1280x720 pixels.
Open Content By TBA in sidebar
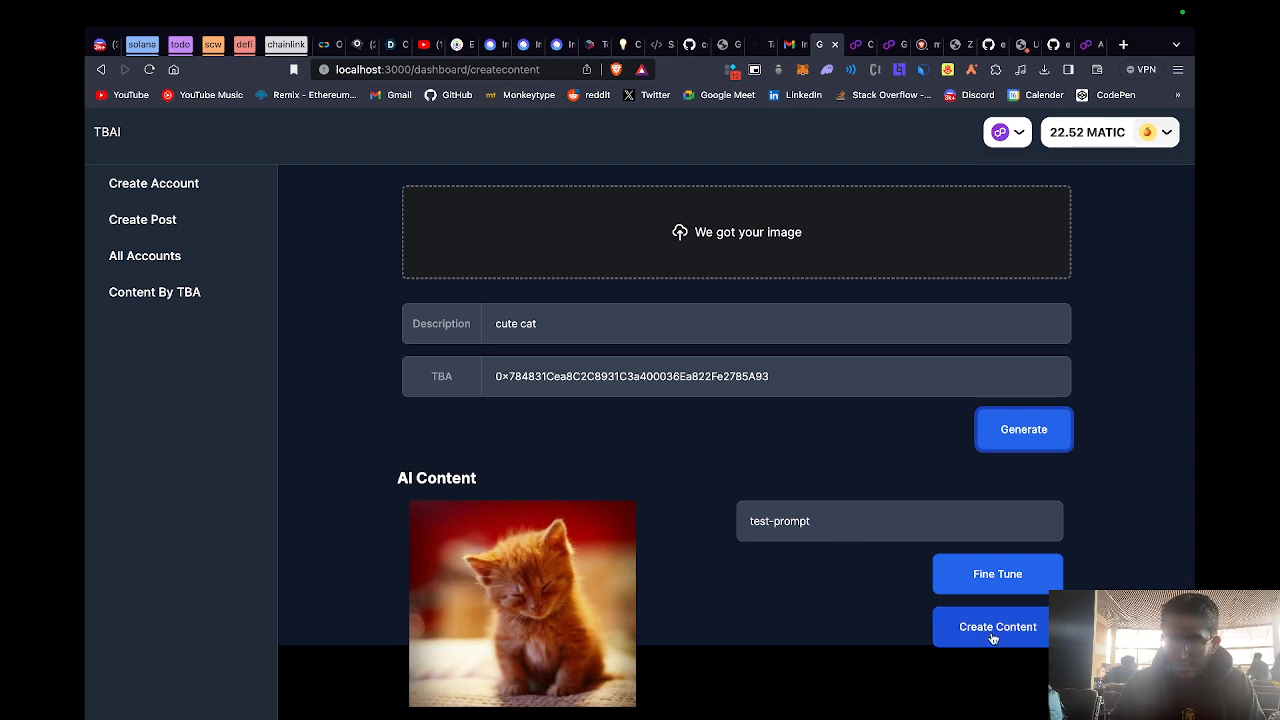click(x=155, y=292)
